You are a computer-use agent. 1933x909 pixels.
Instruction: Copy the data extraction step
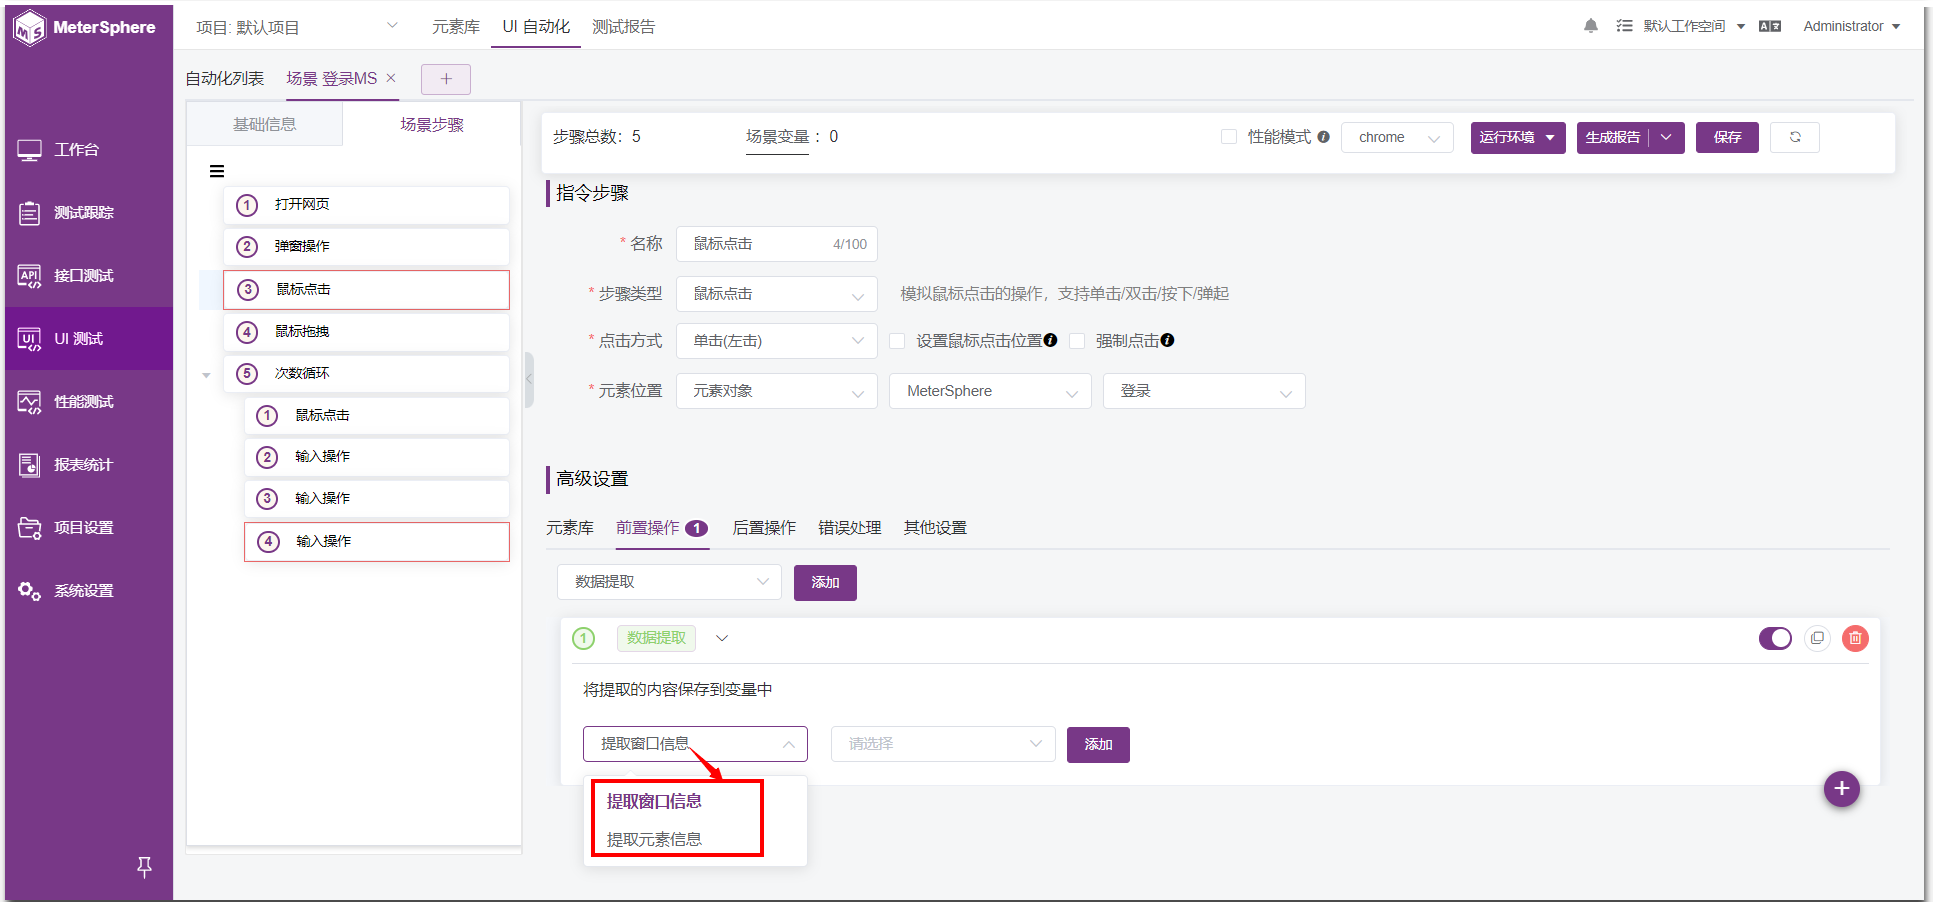[x=1817, y=638]
